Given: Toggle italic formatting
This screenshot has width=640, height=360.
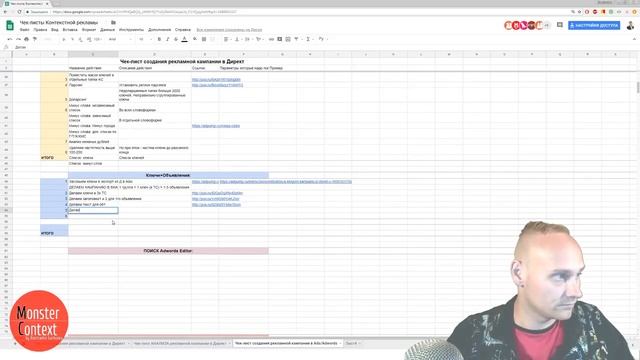Looking at the screenshot, I should [x=167, y=39].
